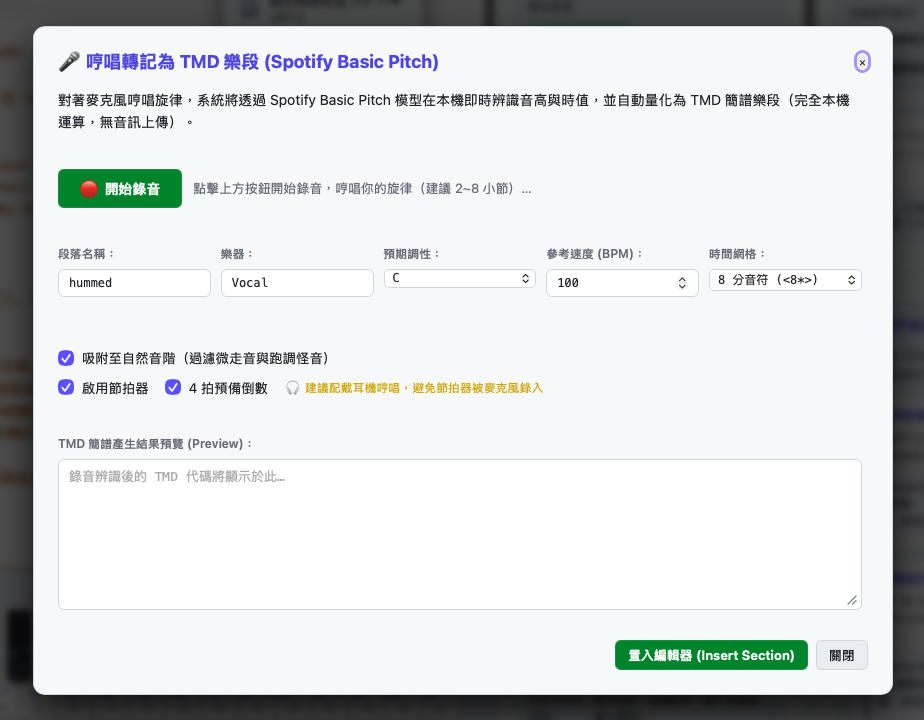The image size is (924, 720).
Task: Click the TMD preview text area
Action: tap(460, 534)
